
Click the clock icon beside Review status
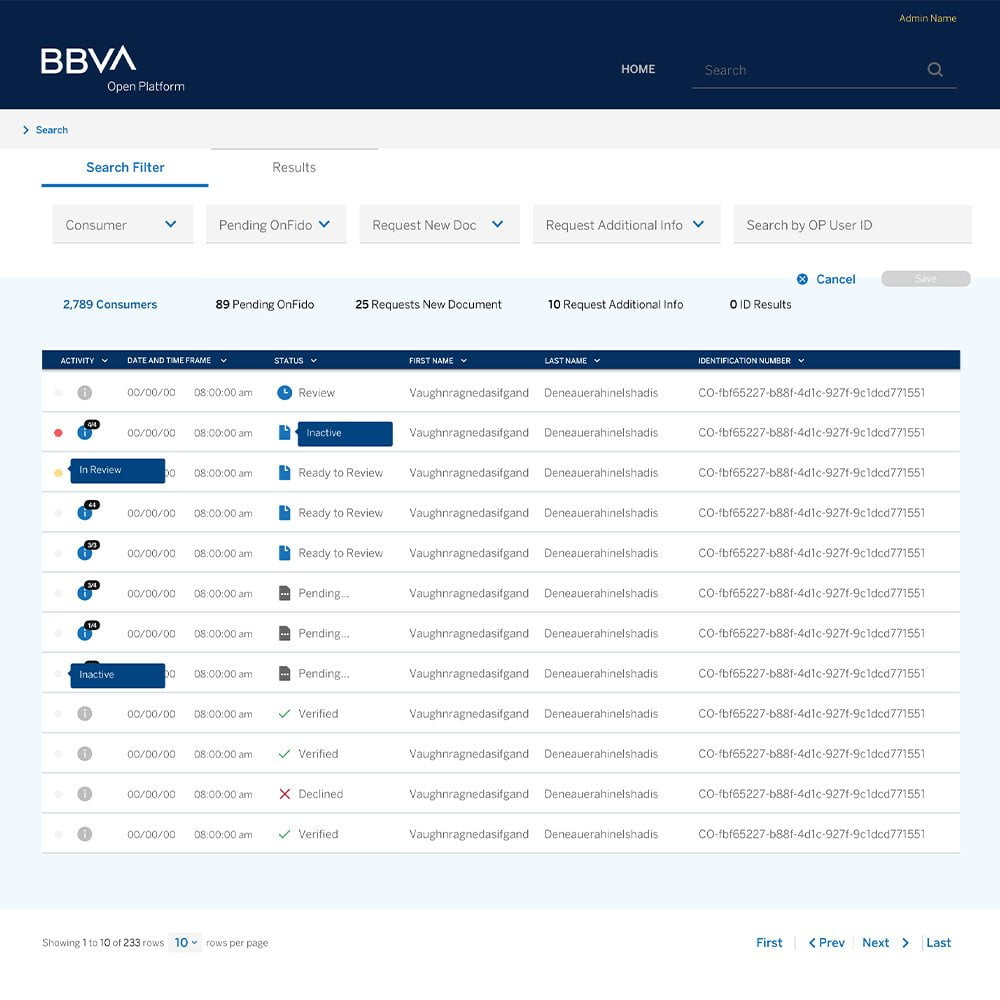coord(284,393)
